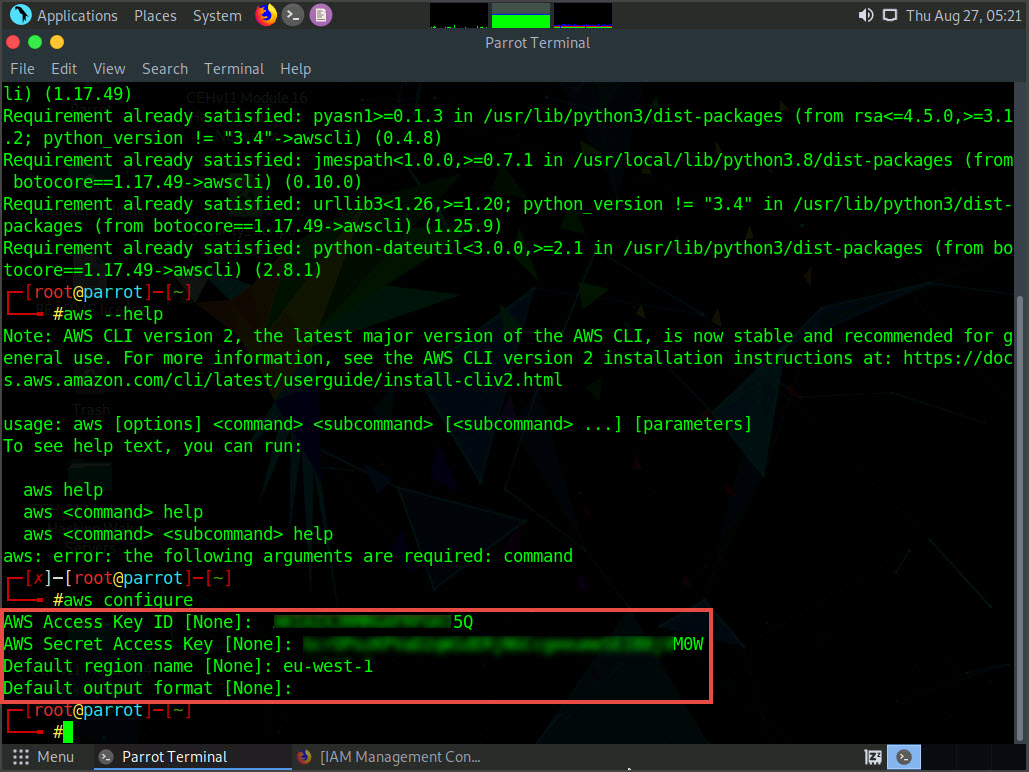Click the Menu button in bottom panel
Screen dimensions: 1029x772
43,757
